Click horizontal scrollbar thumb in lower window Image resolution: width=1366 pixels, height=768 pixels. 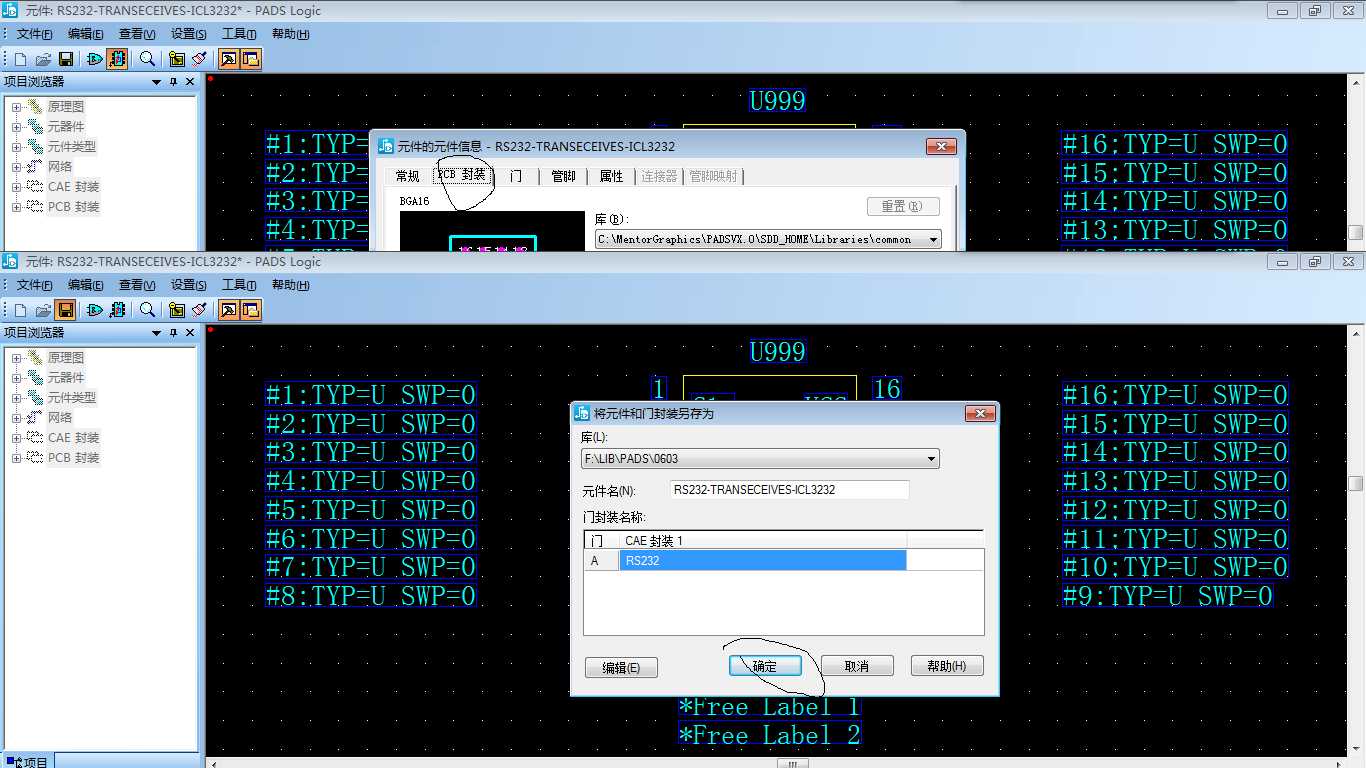[x=792, y=763]
